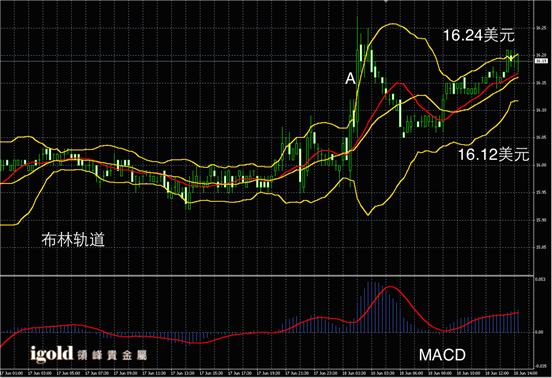Click the 16.00 price axis label
The image size is (552, 378).
point(541,165)
